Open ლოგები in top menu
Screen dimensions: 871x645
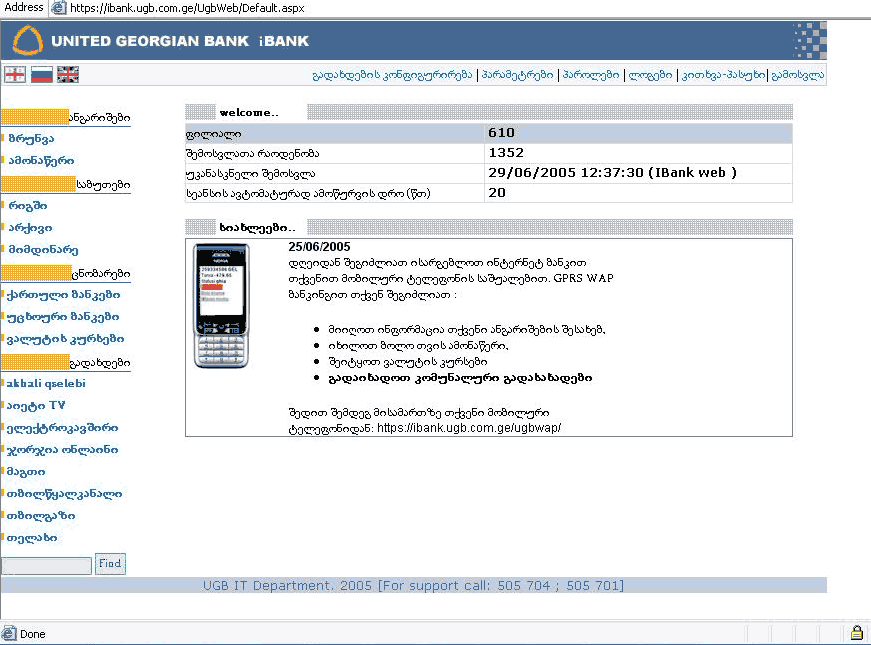[x=650, y=74]
